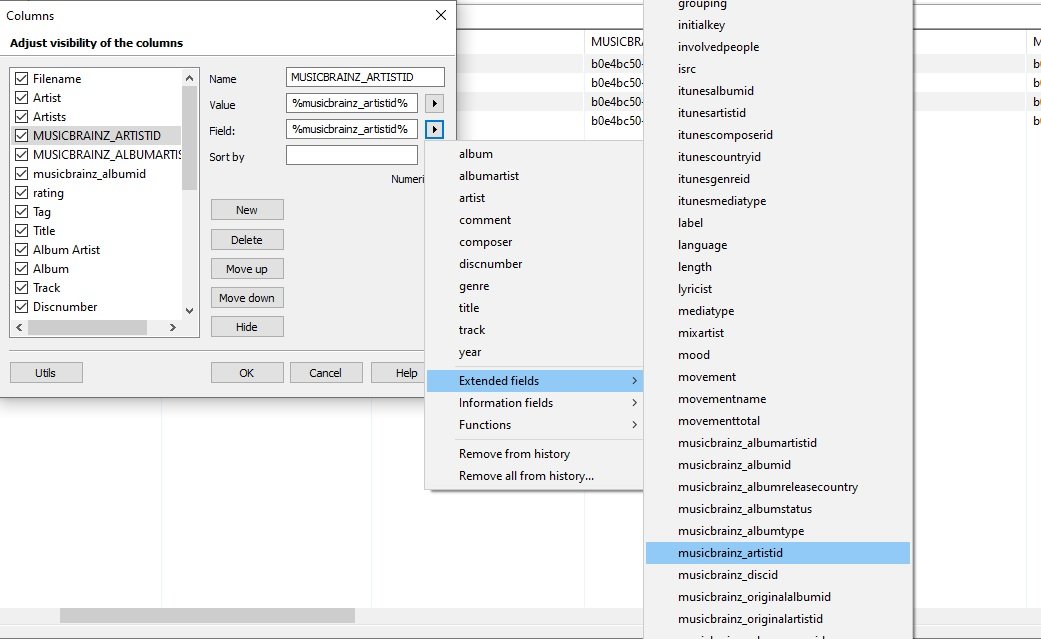The image size is (1041, 639).
Task: Click the Field placeholder arrow button
Action: tap(434, 130)
